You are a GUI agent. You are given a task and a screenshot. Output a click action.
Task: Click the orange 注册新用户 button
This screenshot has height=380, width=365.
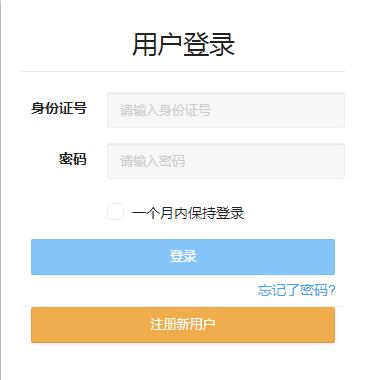click(x=183, y=325)
